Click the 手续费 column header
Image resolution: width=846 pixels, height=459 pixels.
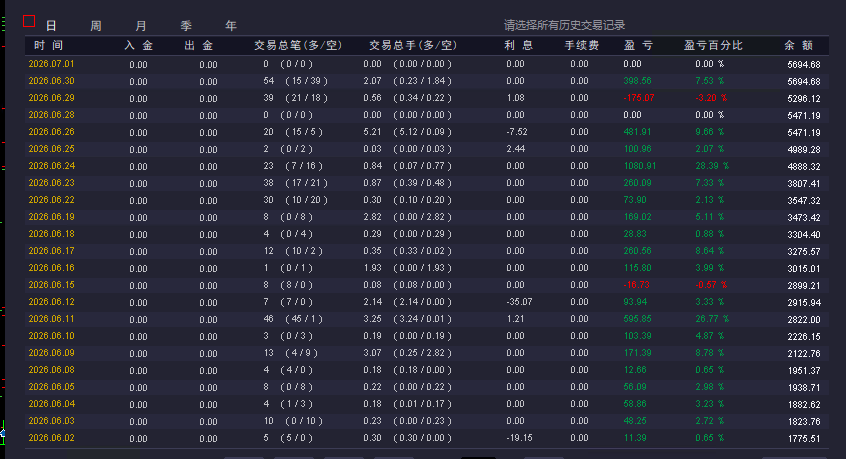[582, 45]
